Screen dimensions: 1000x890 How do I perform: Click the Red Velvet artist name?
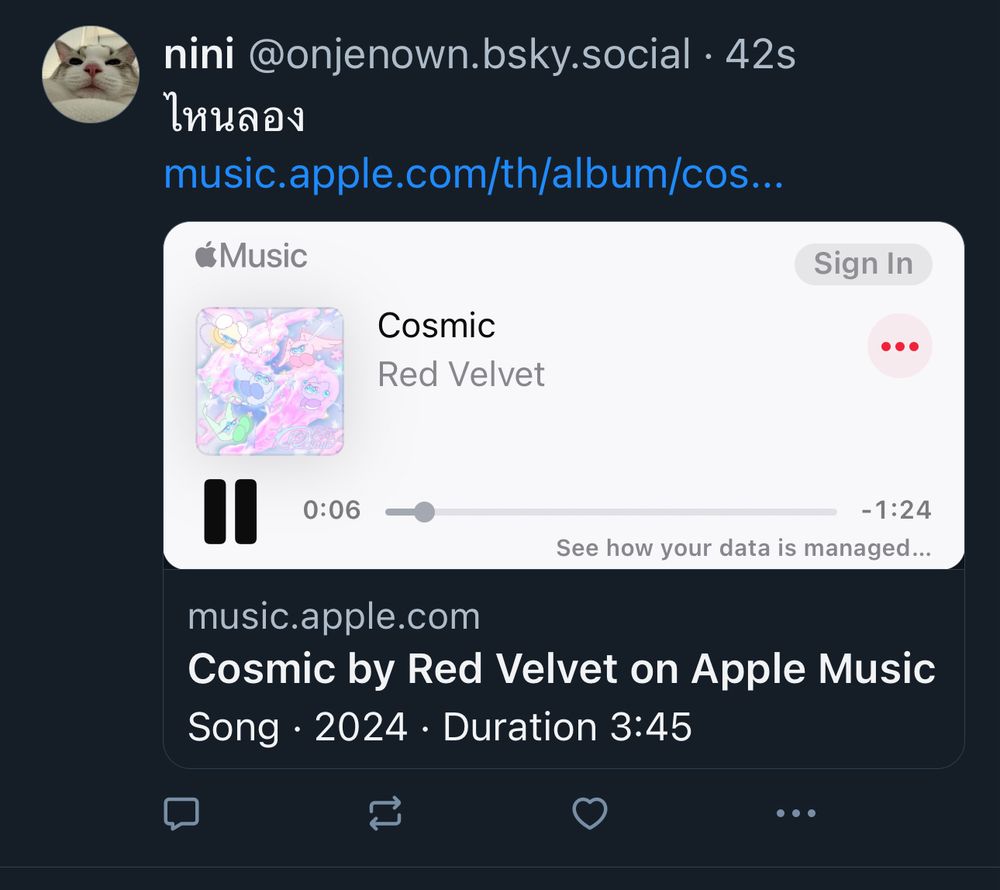click(x=461, y=375)
